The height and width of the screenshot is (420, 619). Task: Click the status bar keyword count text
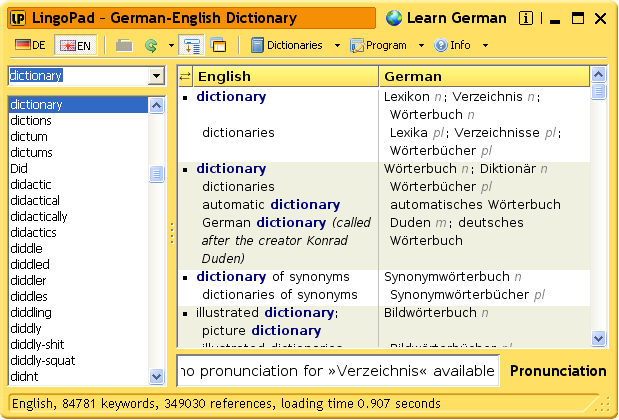[109, 404]
